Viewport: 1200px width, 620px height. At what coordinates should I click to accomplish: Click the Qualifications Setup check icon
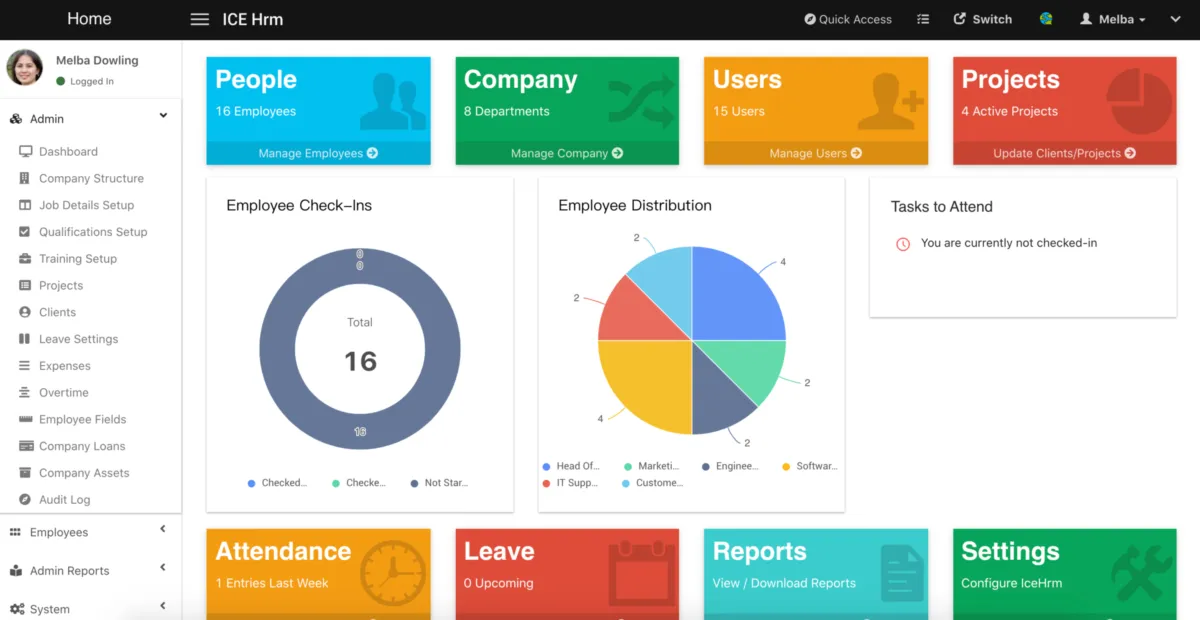25,232
